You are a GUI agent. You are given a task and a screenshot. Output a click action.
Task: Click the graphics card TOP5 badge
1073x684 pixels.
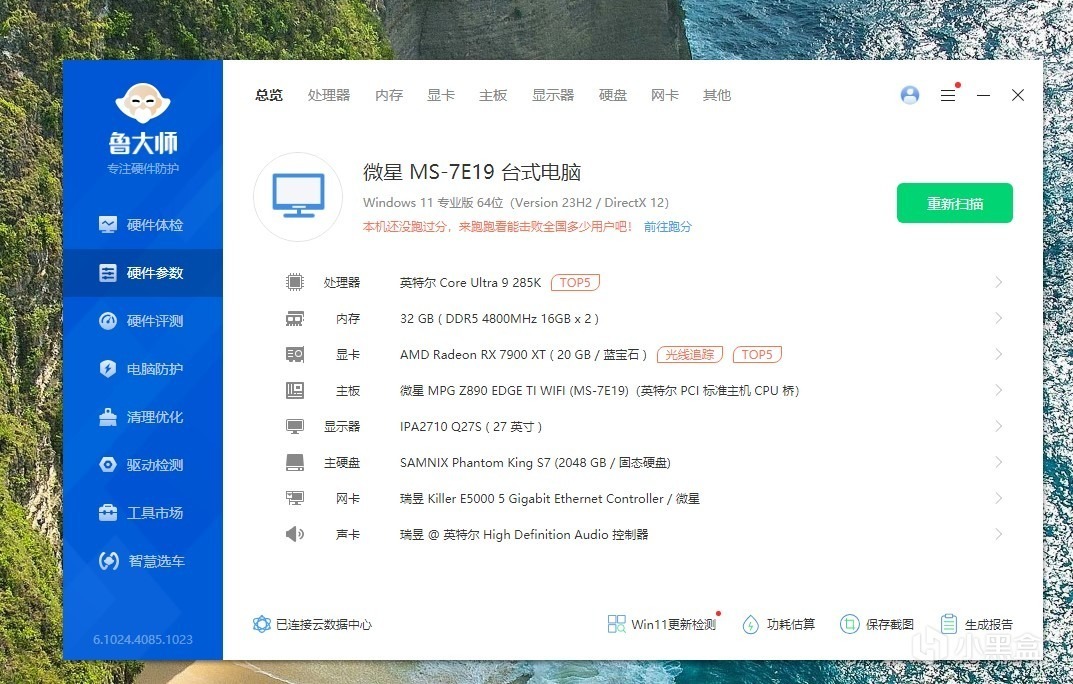coord(757,354)
